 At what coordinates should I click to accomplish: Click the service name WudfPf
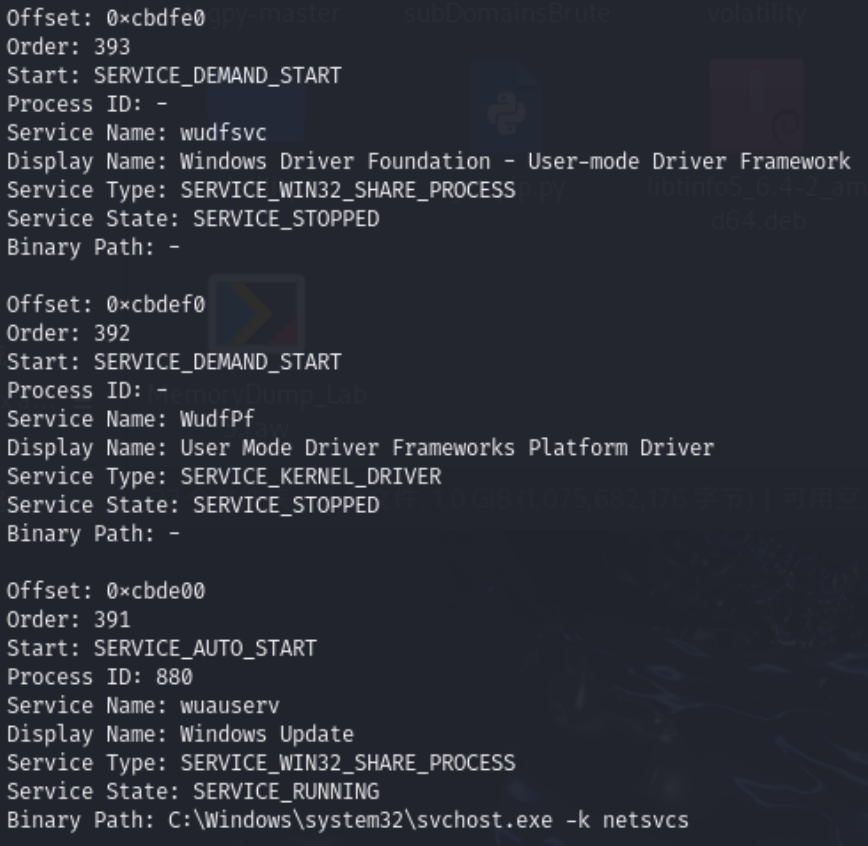[x=217, y=419]
